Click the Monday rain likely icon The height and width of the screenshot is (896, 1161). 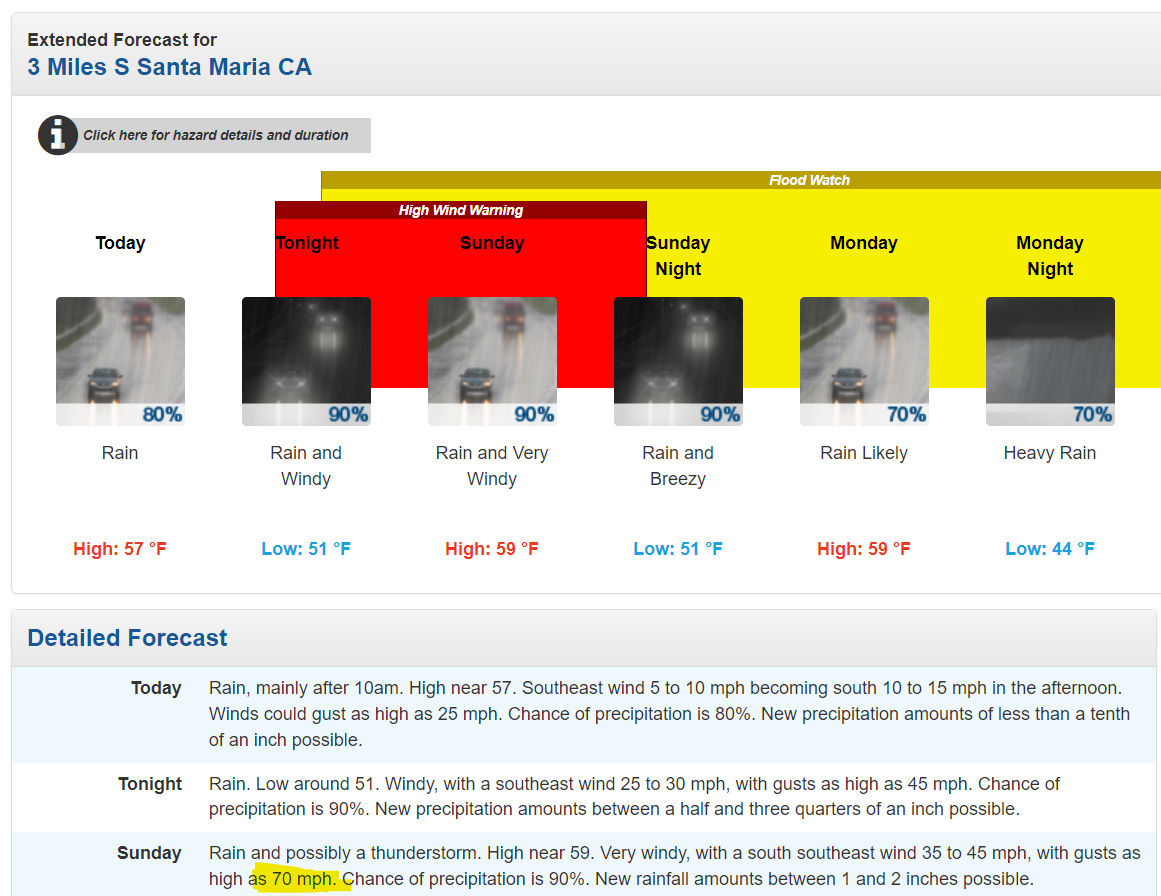point(864,361)
